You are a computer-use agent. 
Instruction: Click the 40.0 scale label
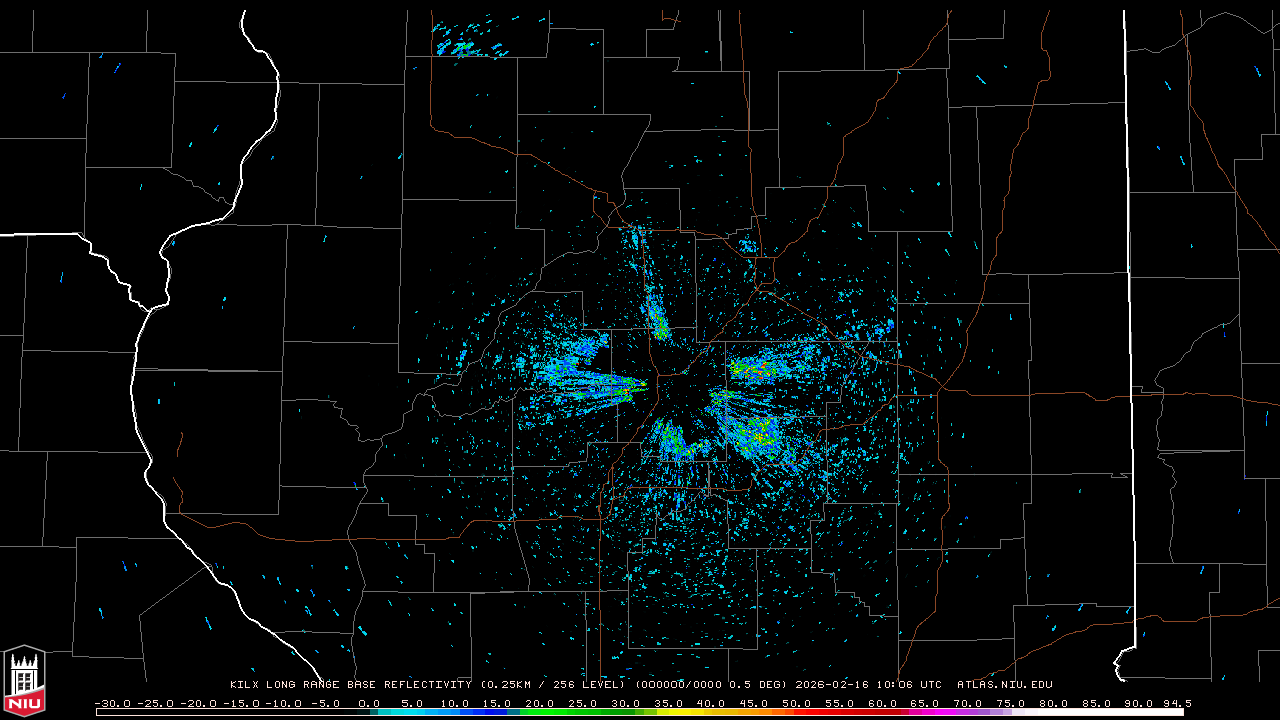tap(711, 703)
